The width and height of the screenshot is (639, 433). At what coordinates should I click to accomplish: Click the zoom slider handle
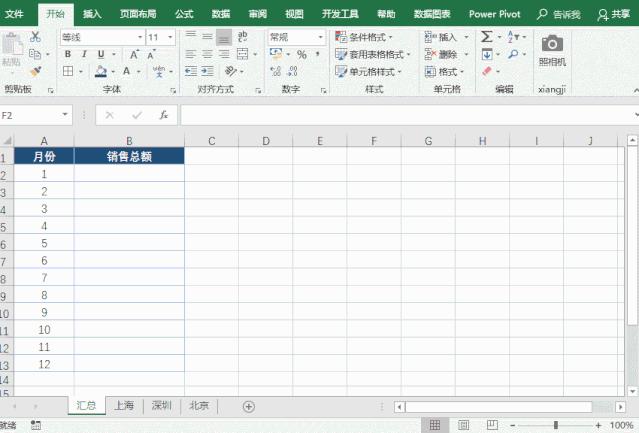pos(555,425)
